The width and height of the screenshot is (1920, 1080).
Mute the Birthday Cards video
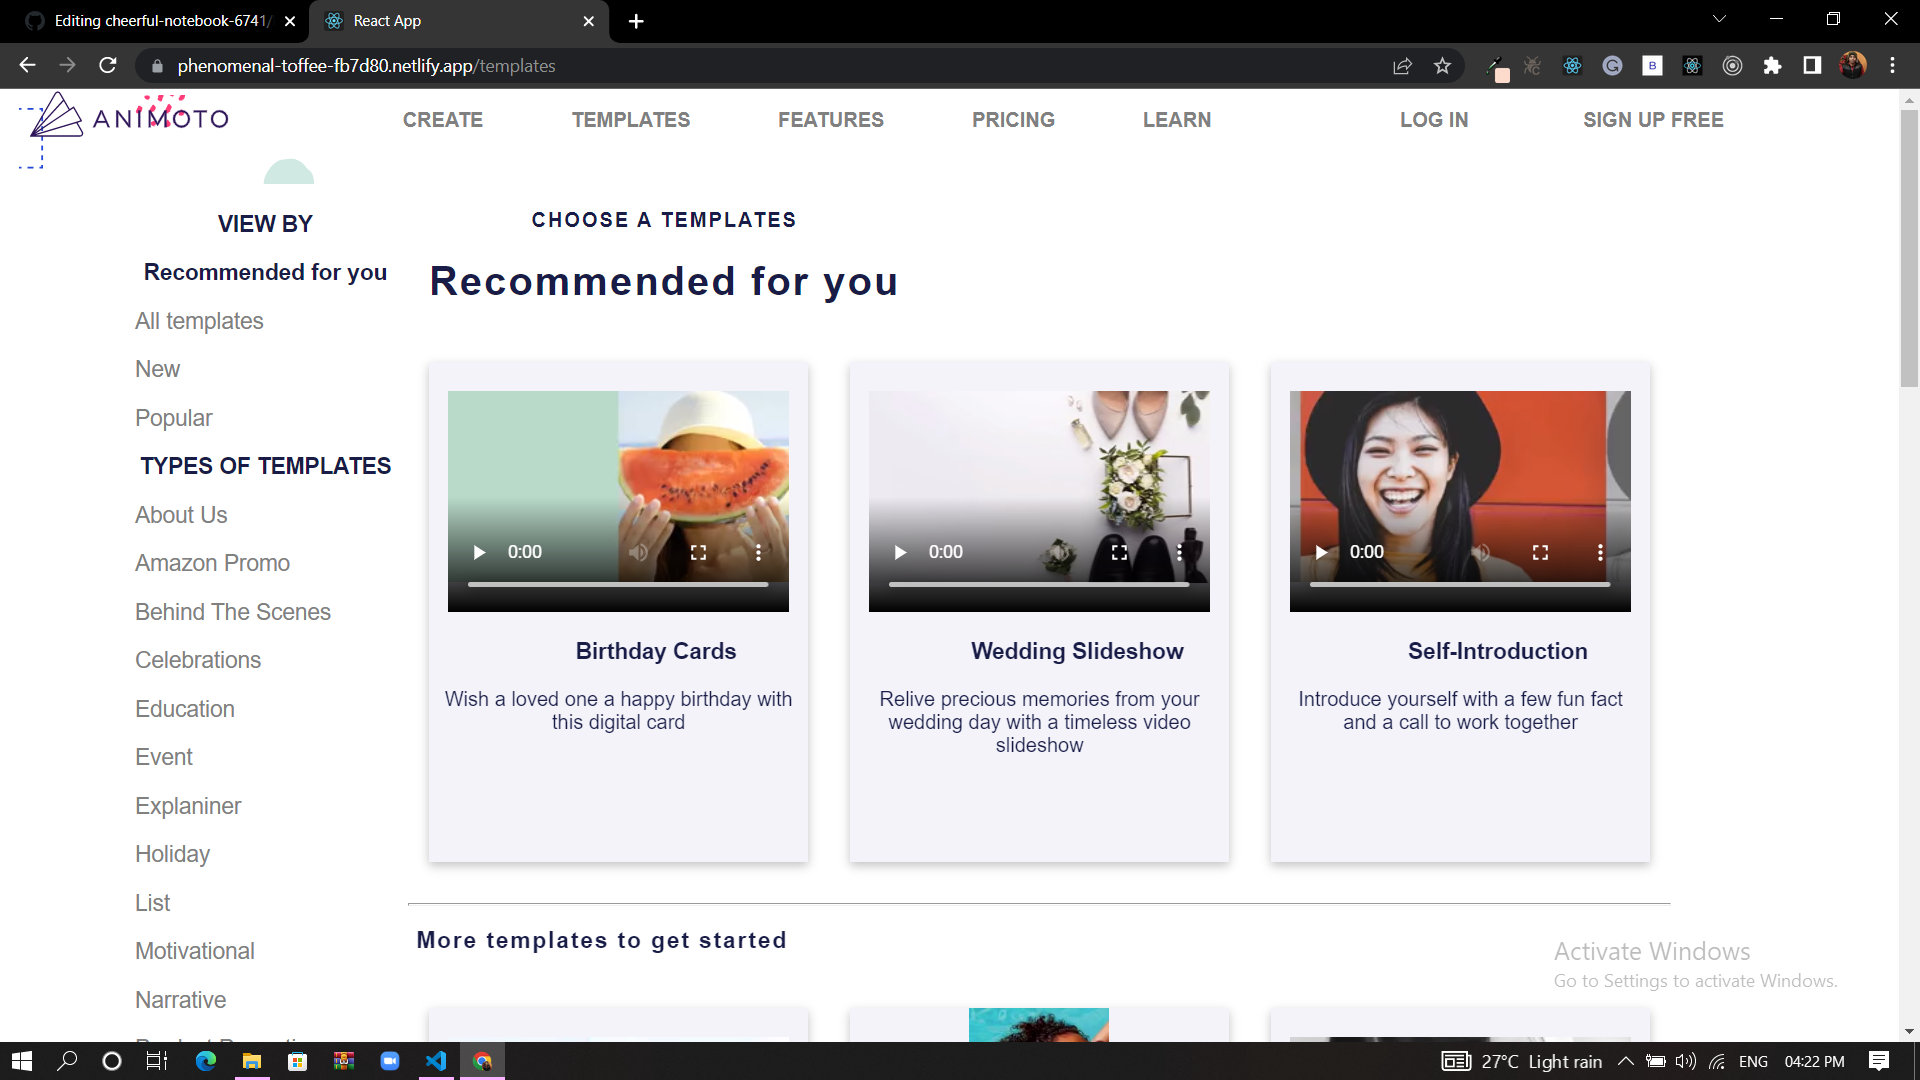point(639,552)
